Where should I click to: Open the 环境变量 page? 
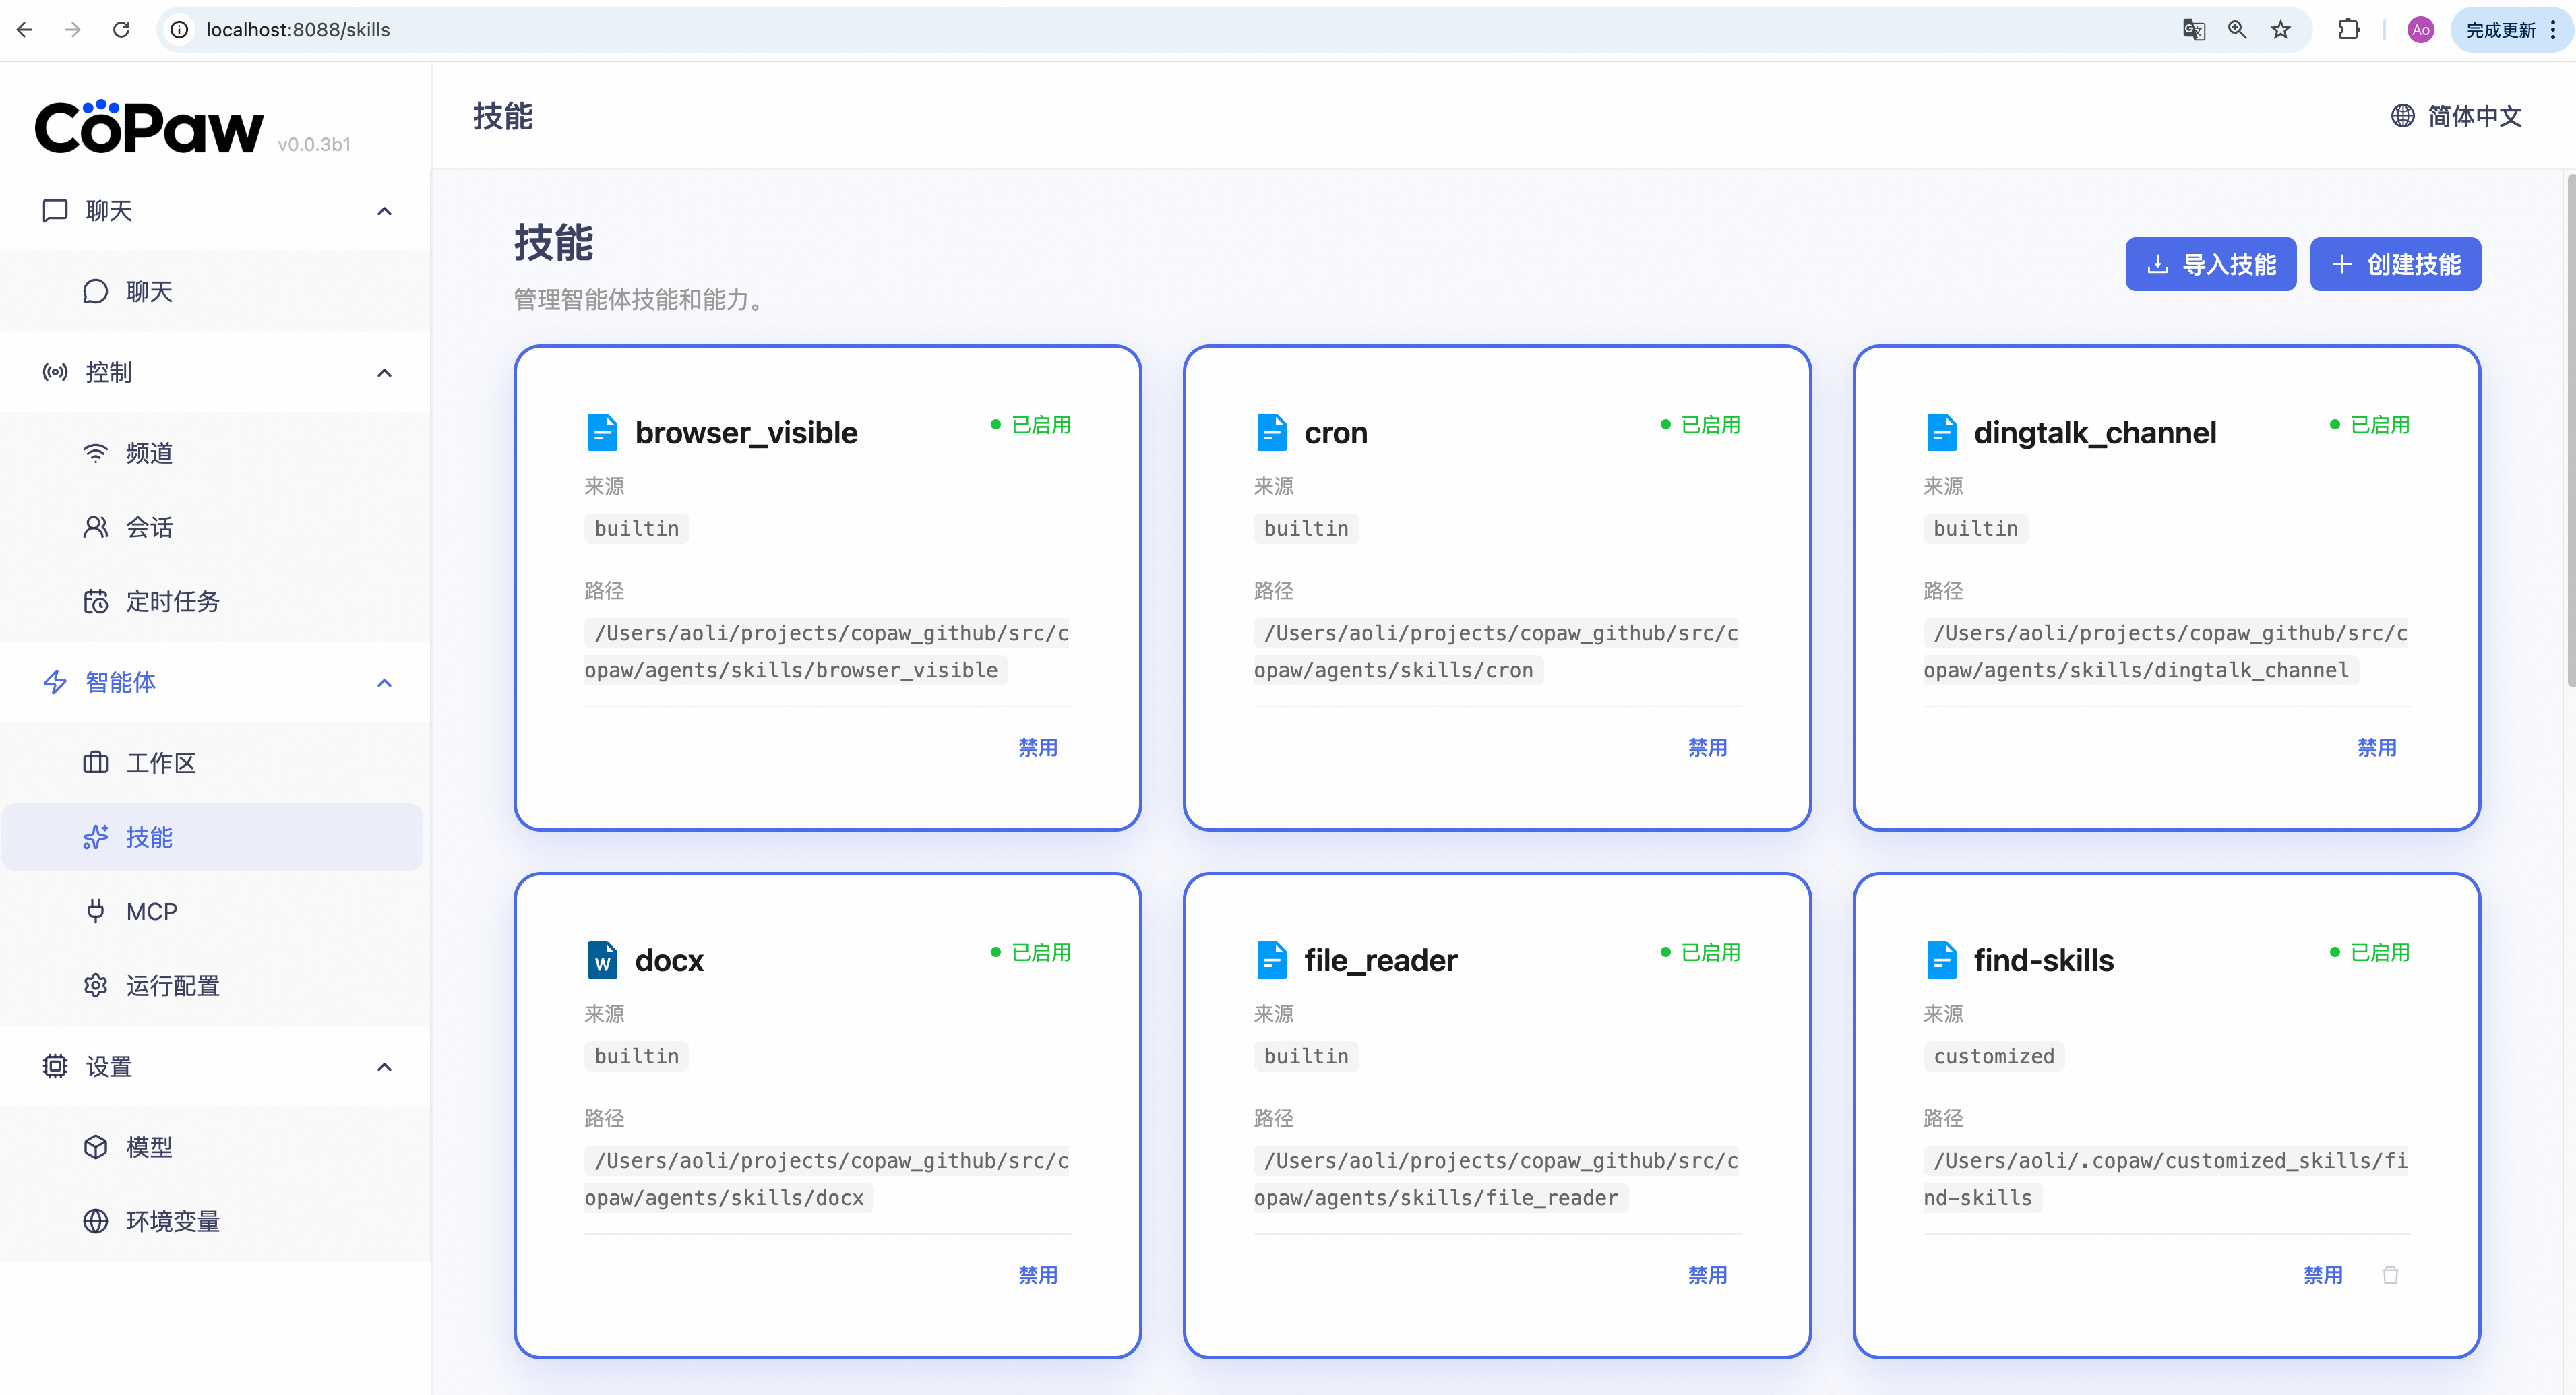point(213,1221)
